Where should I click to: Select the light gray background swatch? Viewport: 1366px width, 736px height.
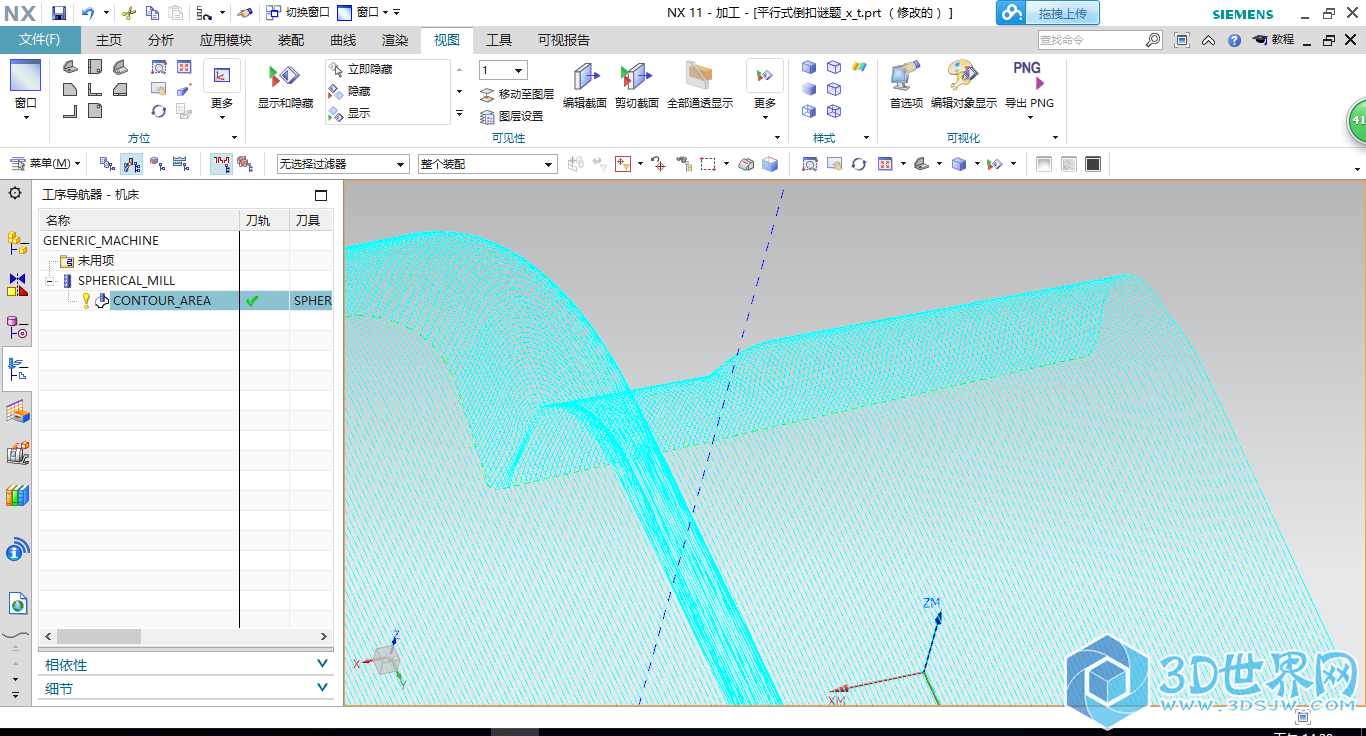point(1044,164)
